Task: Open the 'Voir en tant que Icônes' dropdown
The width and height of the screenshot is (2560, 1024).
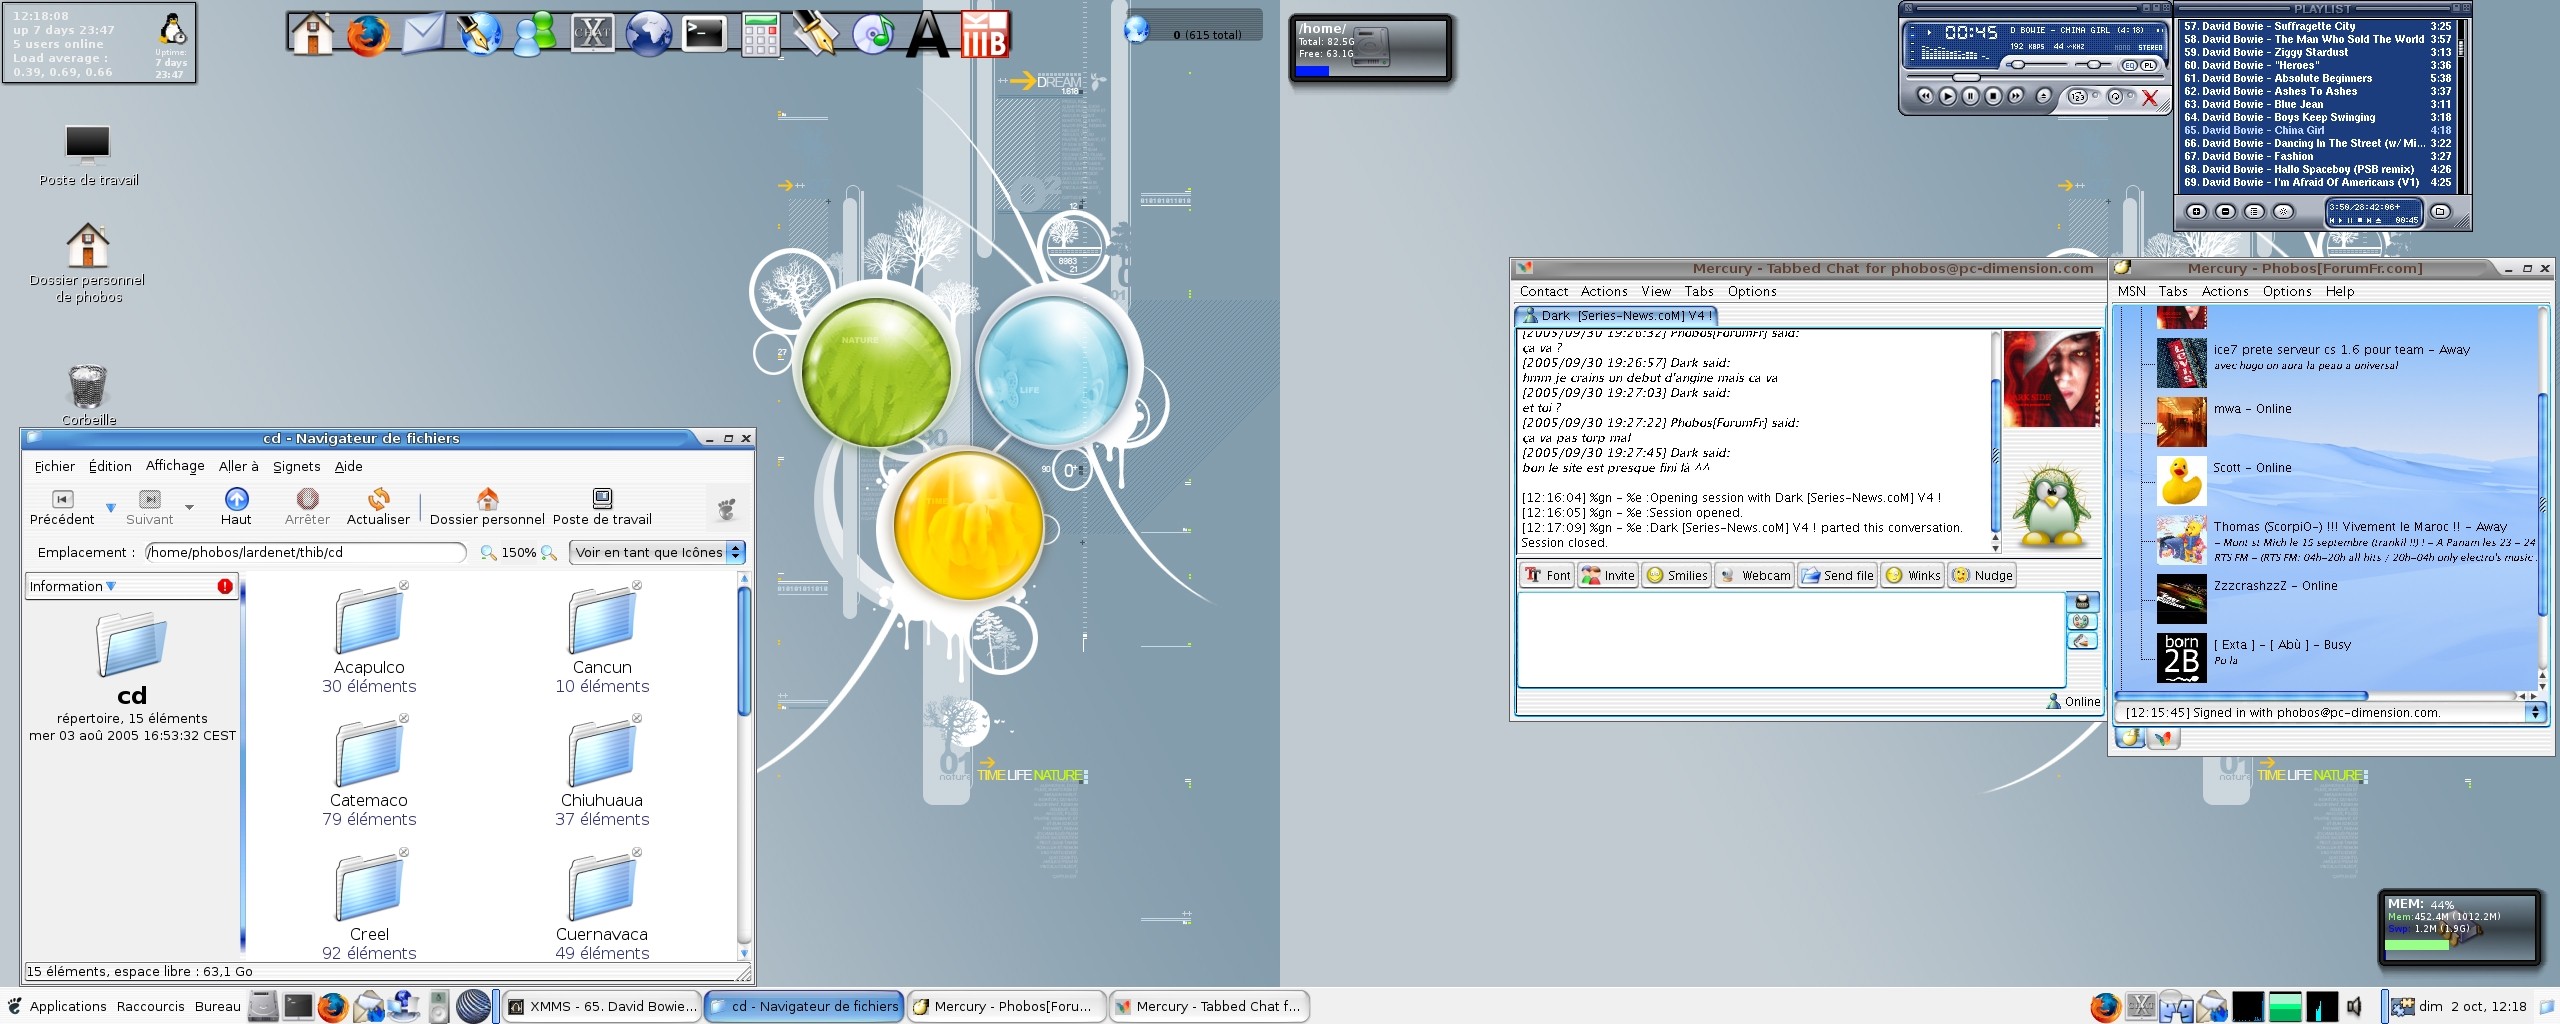Action: 658,552
